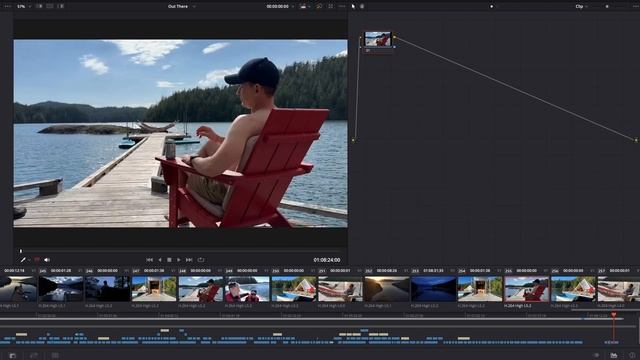
Task: Select clip 246 dark silhouette thumbnail
Action: 107,289
